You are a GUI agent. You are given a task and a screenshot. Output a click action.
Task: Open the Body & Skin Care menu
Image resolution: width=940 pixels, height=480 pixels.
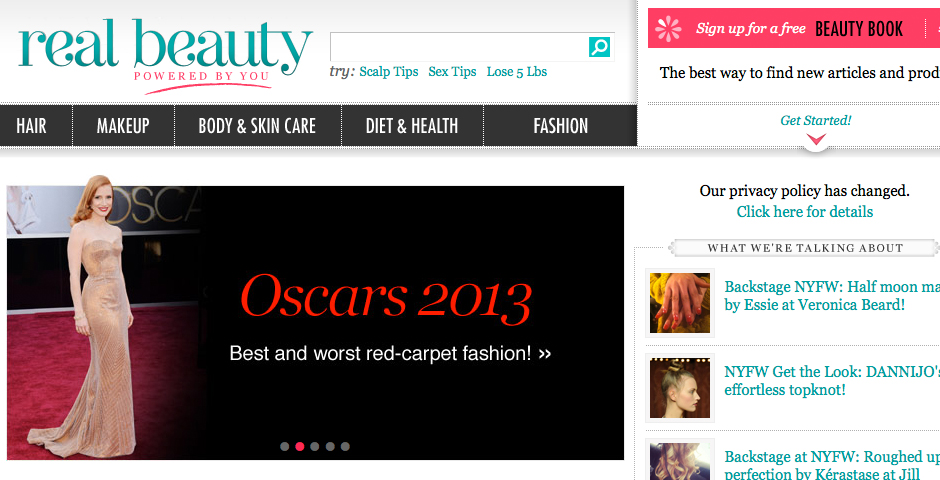(257, 126)
